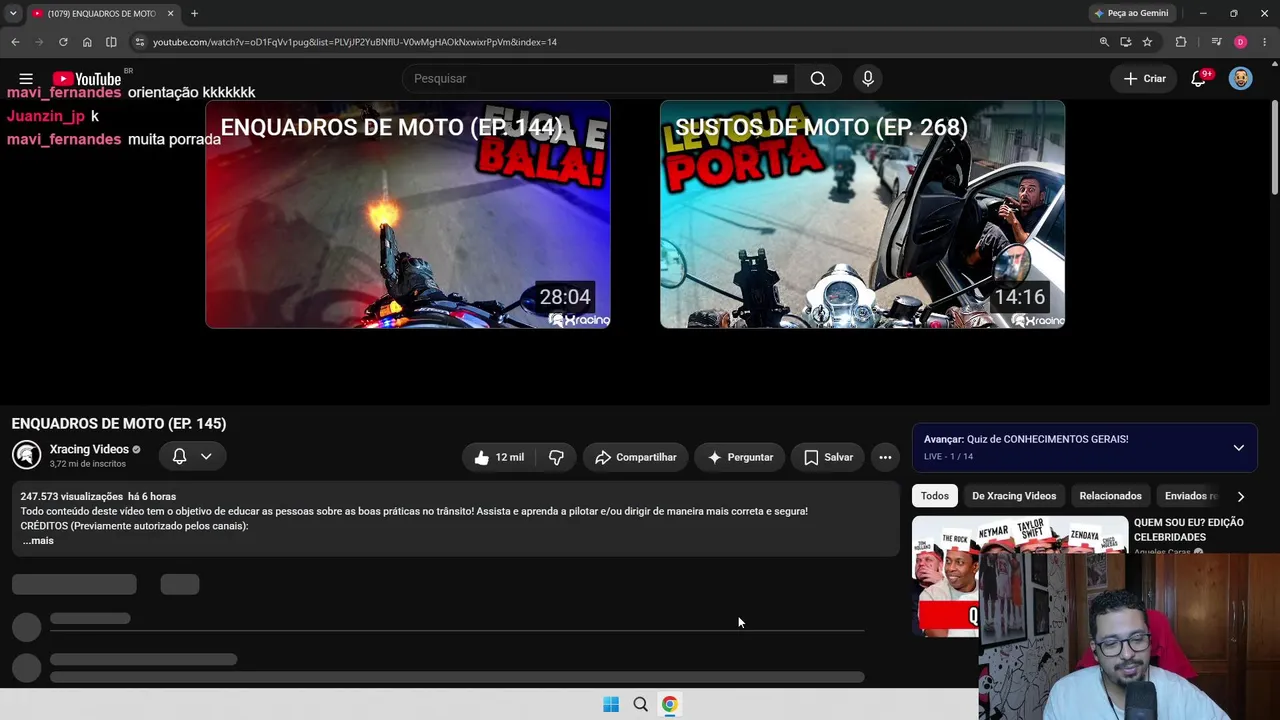Open the Windows Start menu
Screen dimensions: 1280x720
[x=611, y=704]
